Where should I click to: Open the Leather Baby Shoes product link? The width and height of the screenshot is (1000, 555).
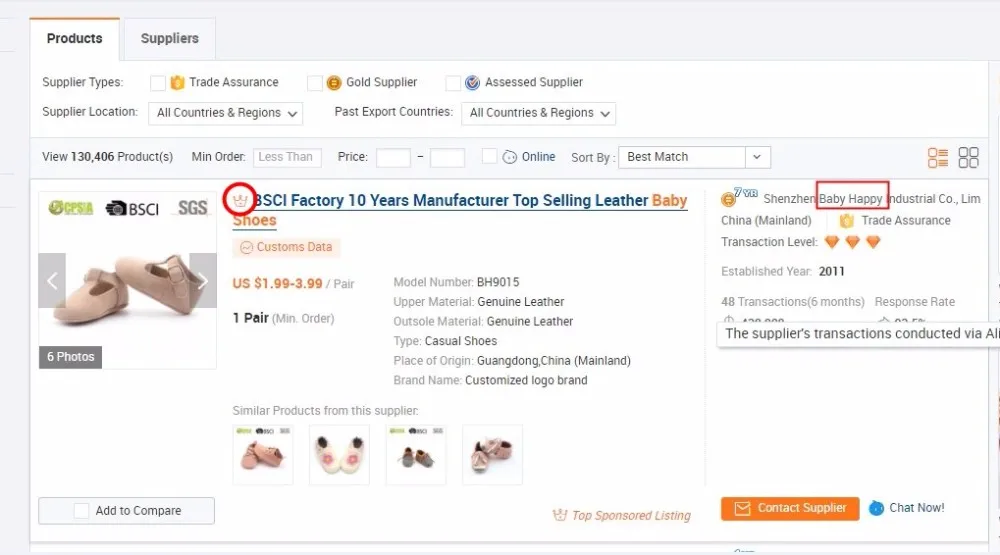460,210
